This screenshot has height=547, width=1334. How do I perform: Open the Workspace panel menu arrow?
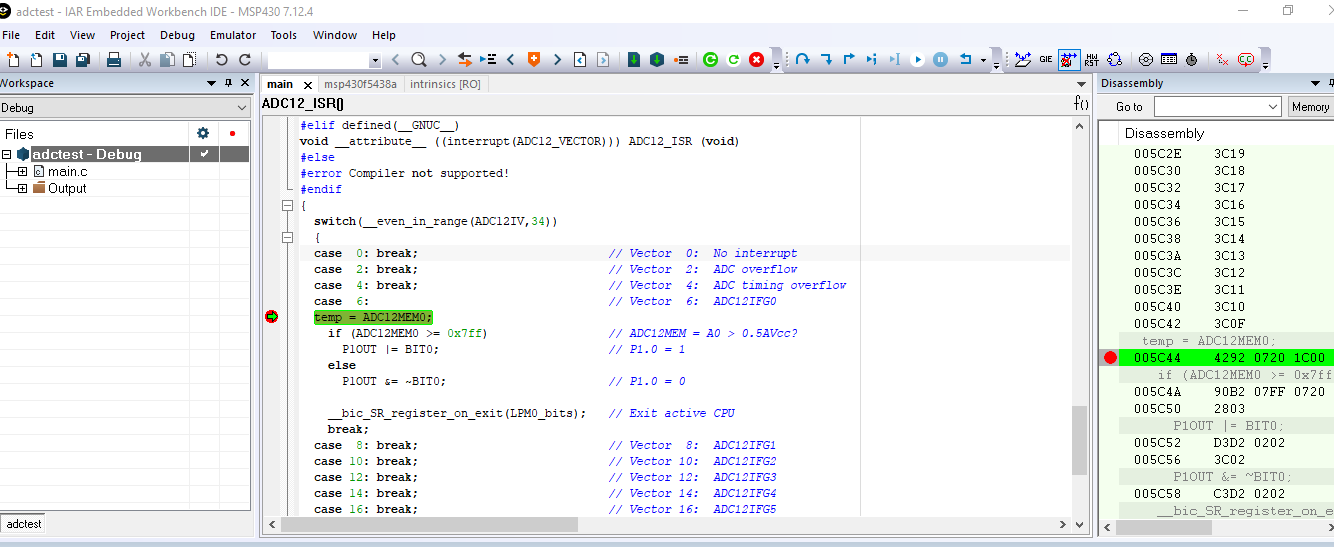click(x=211, y=83)
